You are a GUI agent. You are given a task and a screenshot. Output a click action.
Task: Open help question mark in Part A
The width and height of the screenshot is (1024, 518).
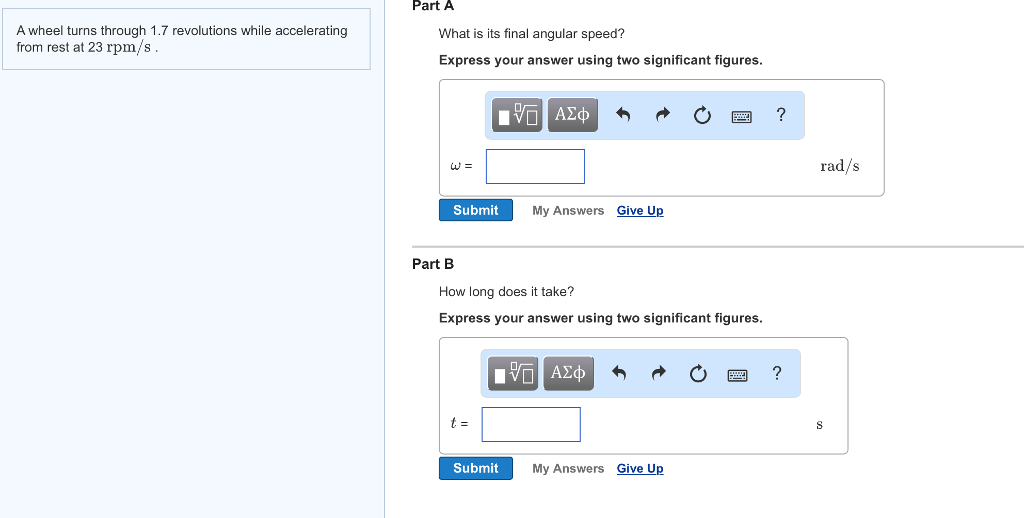click(x=781, y=115)
